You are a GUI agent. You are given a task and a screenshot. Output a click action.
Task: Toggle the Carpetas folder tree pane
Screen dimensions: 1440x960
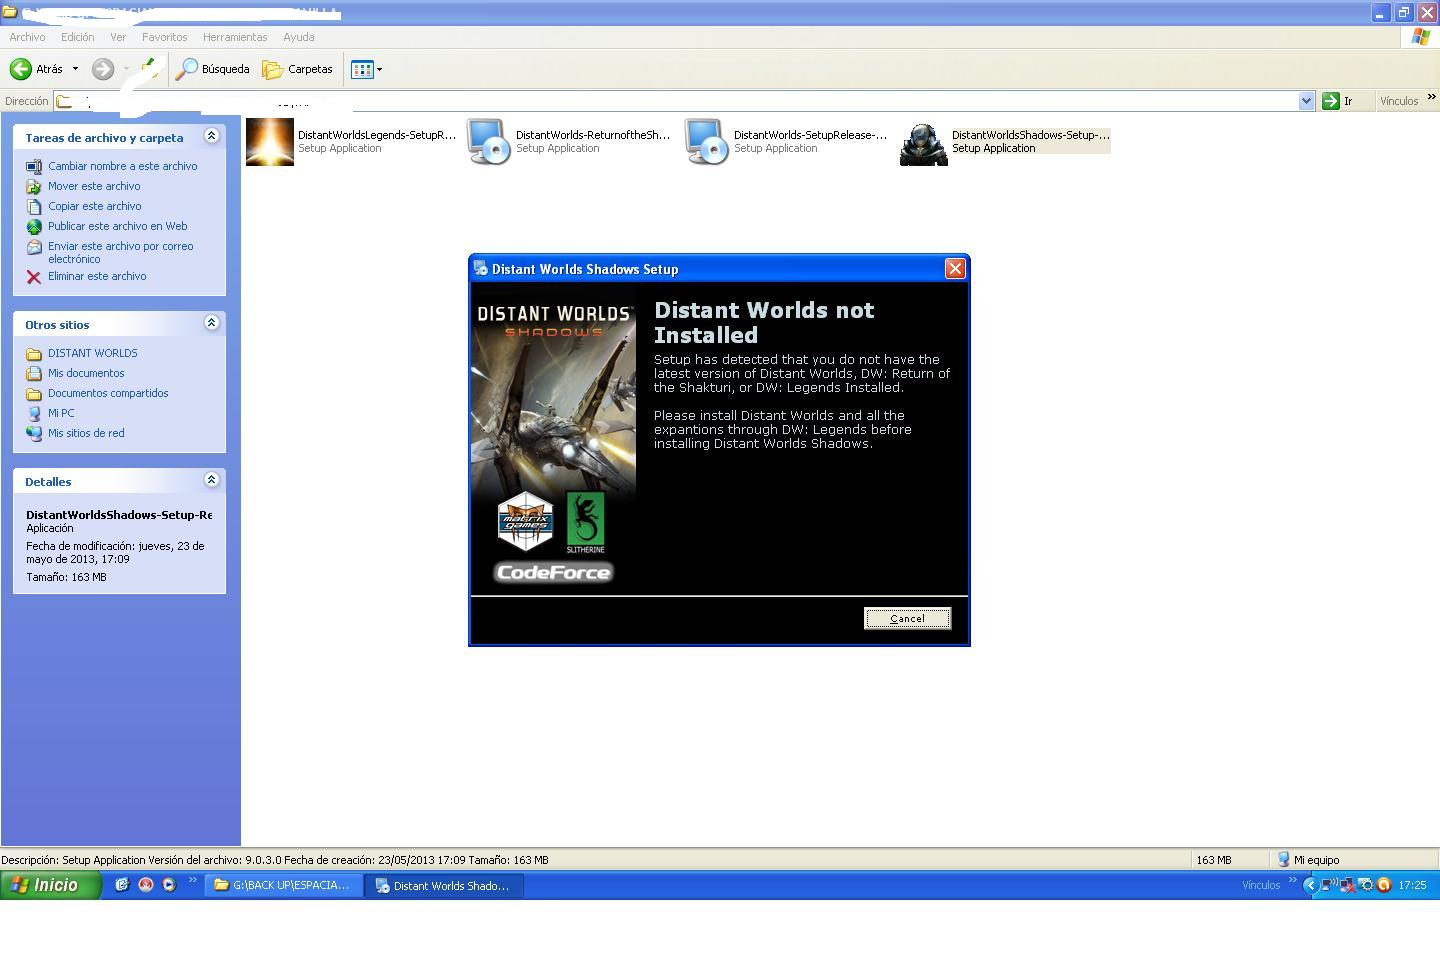point(298,69)
